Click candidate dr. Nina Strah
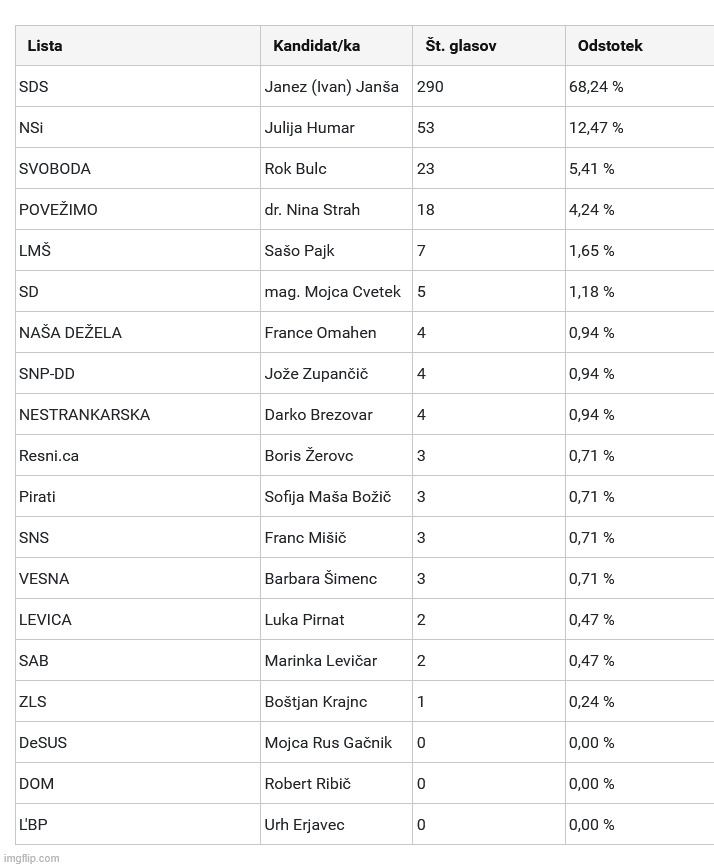The image size is (714, 867). pos(312,210)
